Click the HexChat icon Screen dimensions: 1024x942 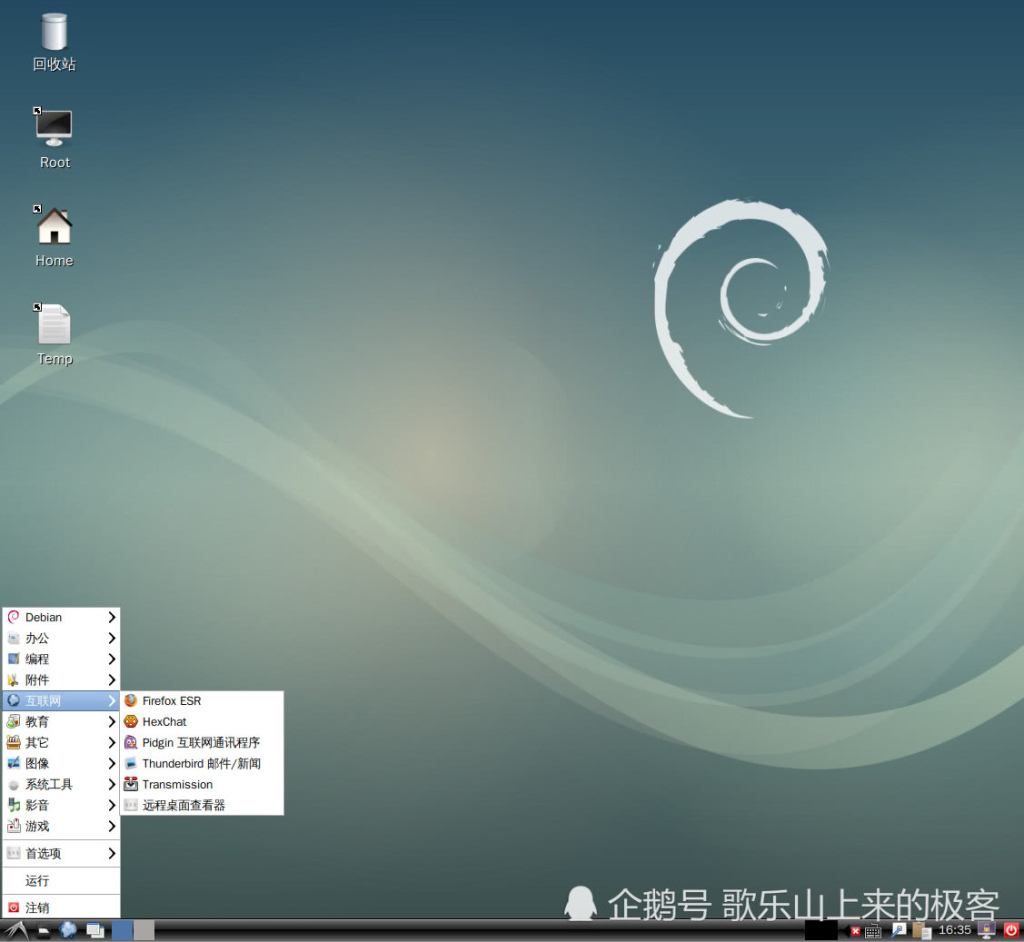click(x=131, y=722)
